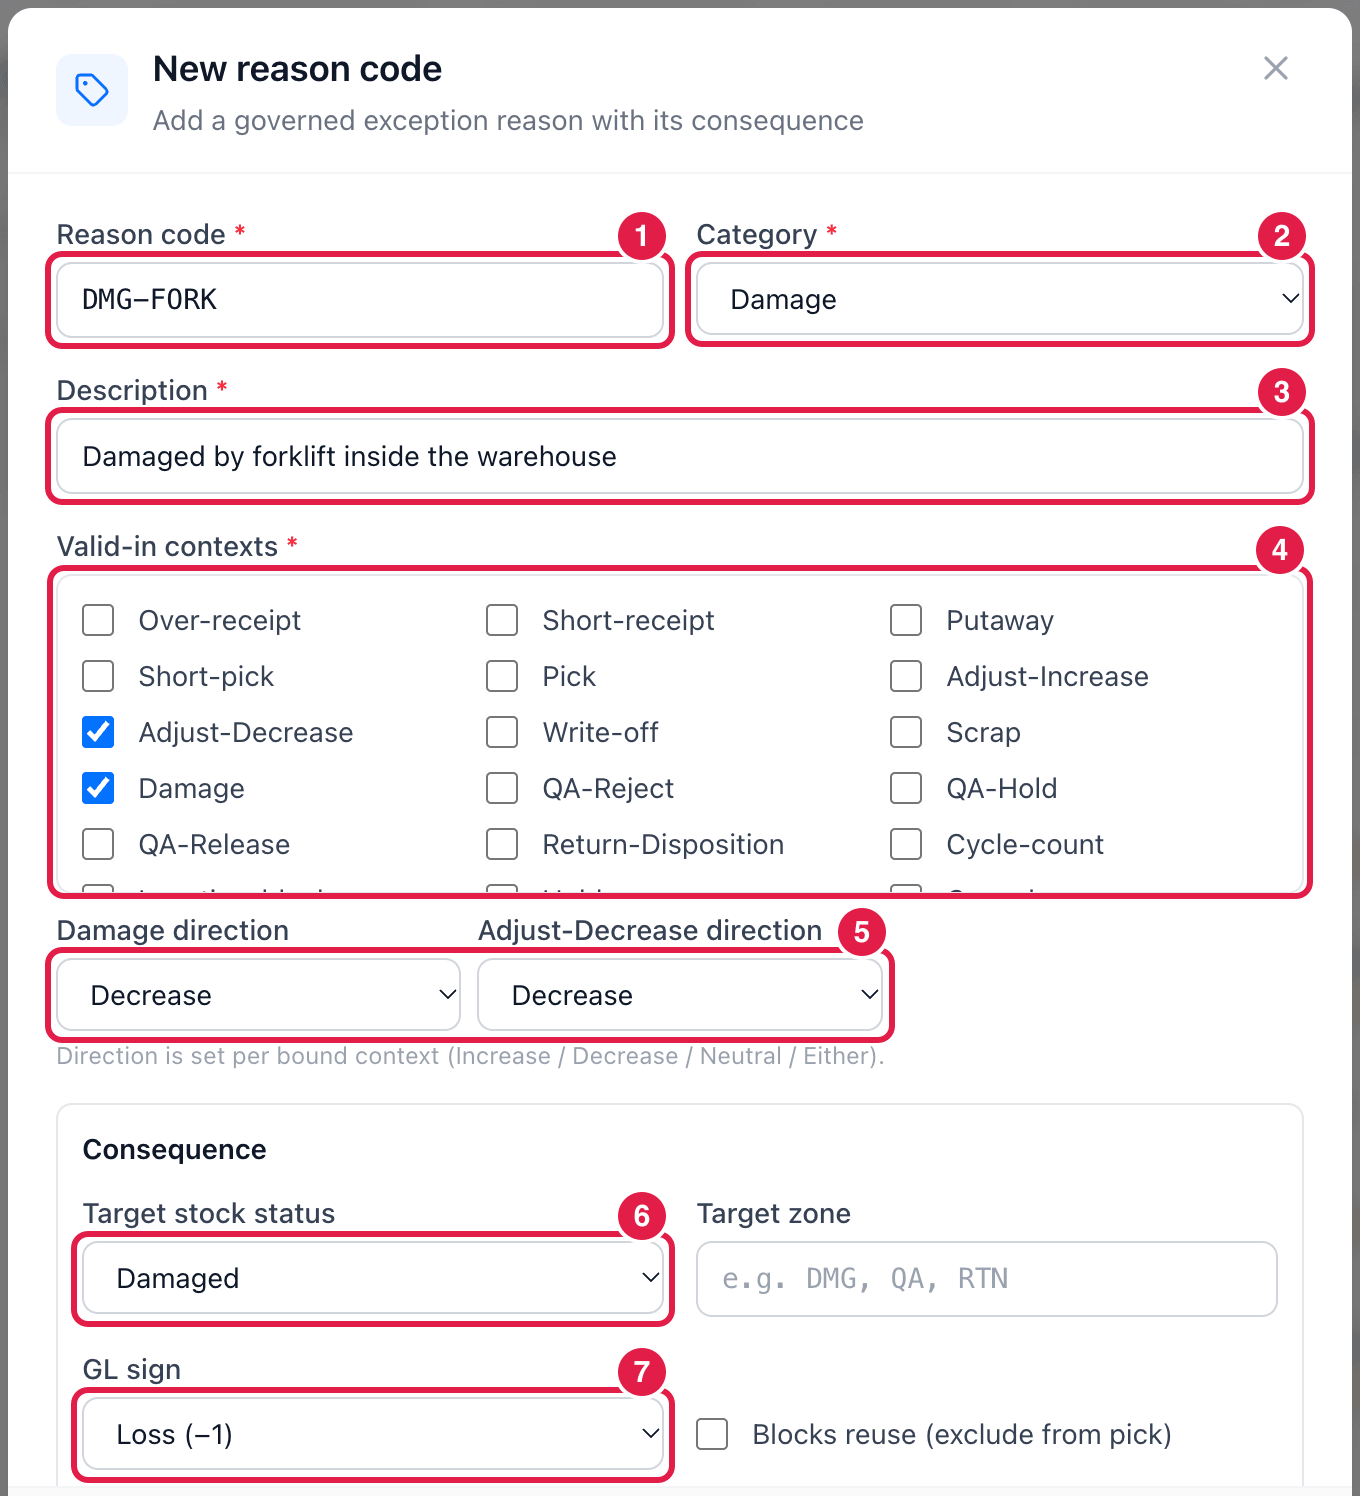This screenshot has height=1496, width=1360.
Task: Click the Target zone input field
Action: click(987, 1279)
